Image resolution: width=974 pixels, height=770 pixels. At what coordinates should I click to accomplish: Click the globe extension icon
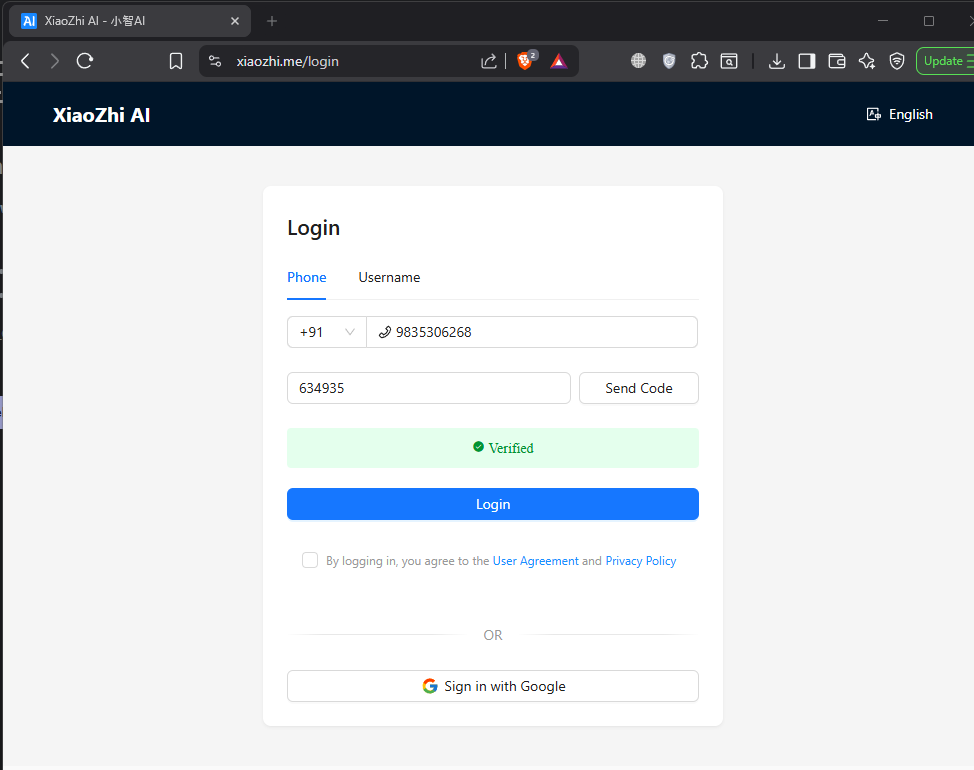[x=638, y=61]
